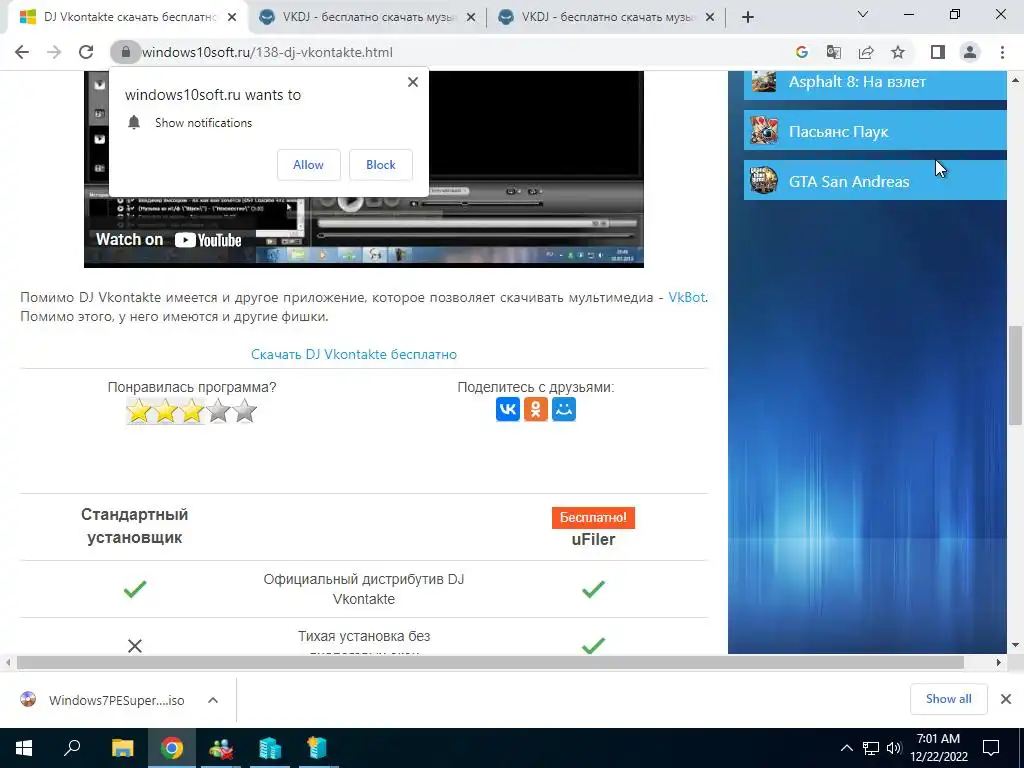1024x768 pixels.
Task: Block notifications from windows10soft.ru
Action: [381, 165]
